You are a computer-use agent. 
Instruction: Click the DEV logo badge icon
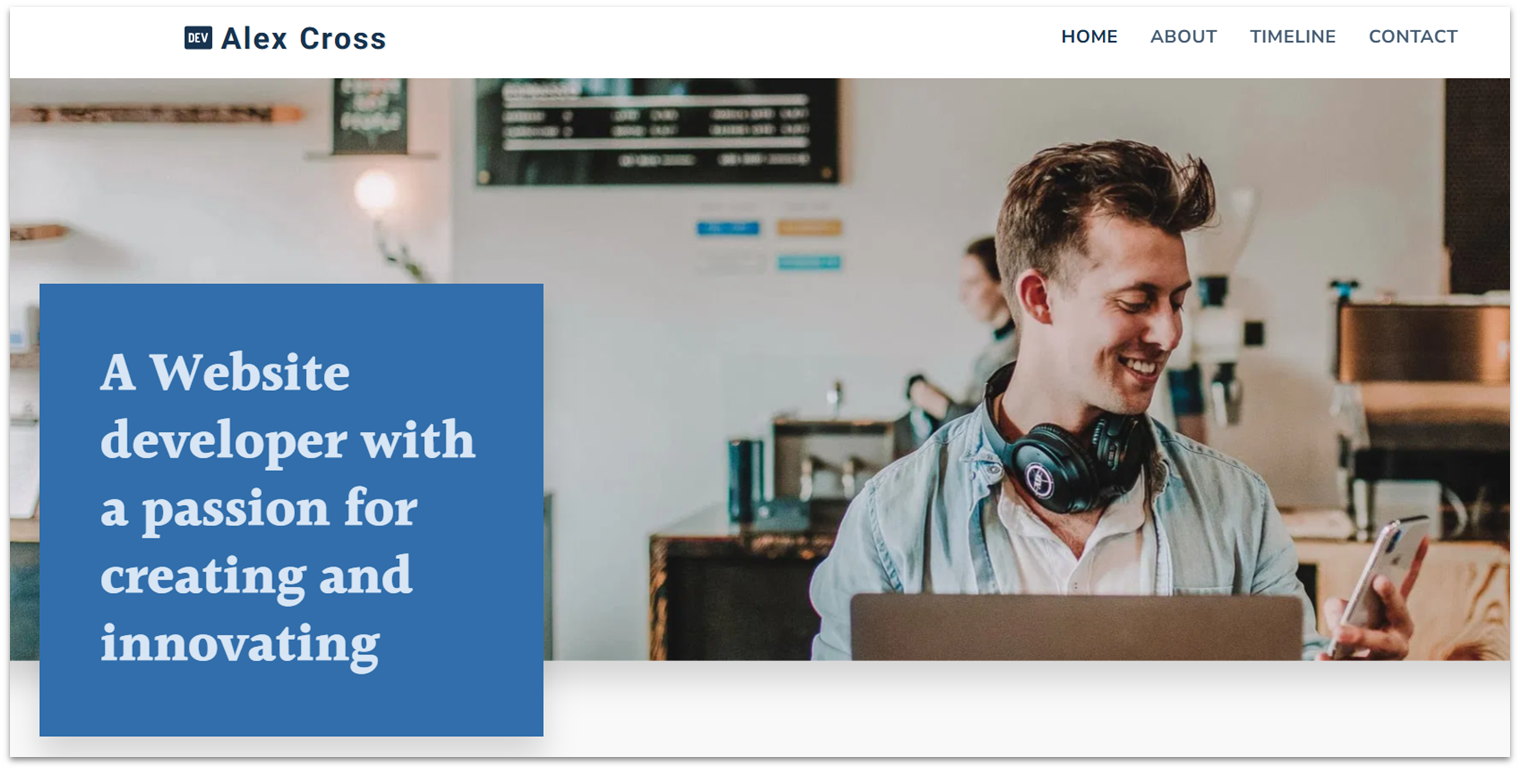198,38
